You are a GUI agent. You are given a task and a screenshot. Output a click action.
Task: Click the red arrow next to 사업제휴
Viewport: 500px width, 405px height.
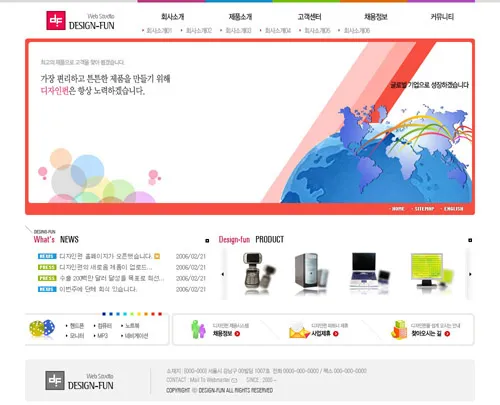(336, 333)
